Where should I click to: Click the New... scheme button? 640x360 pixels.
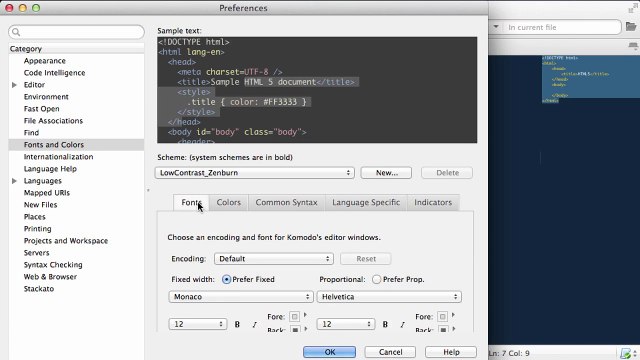point(386,173)
